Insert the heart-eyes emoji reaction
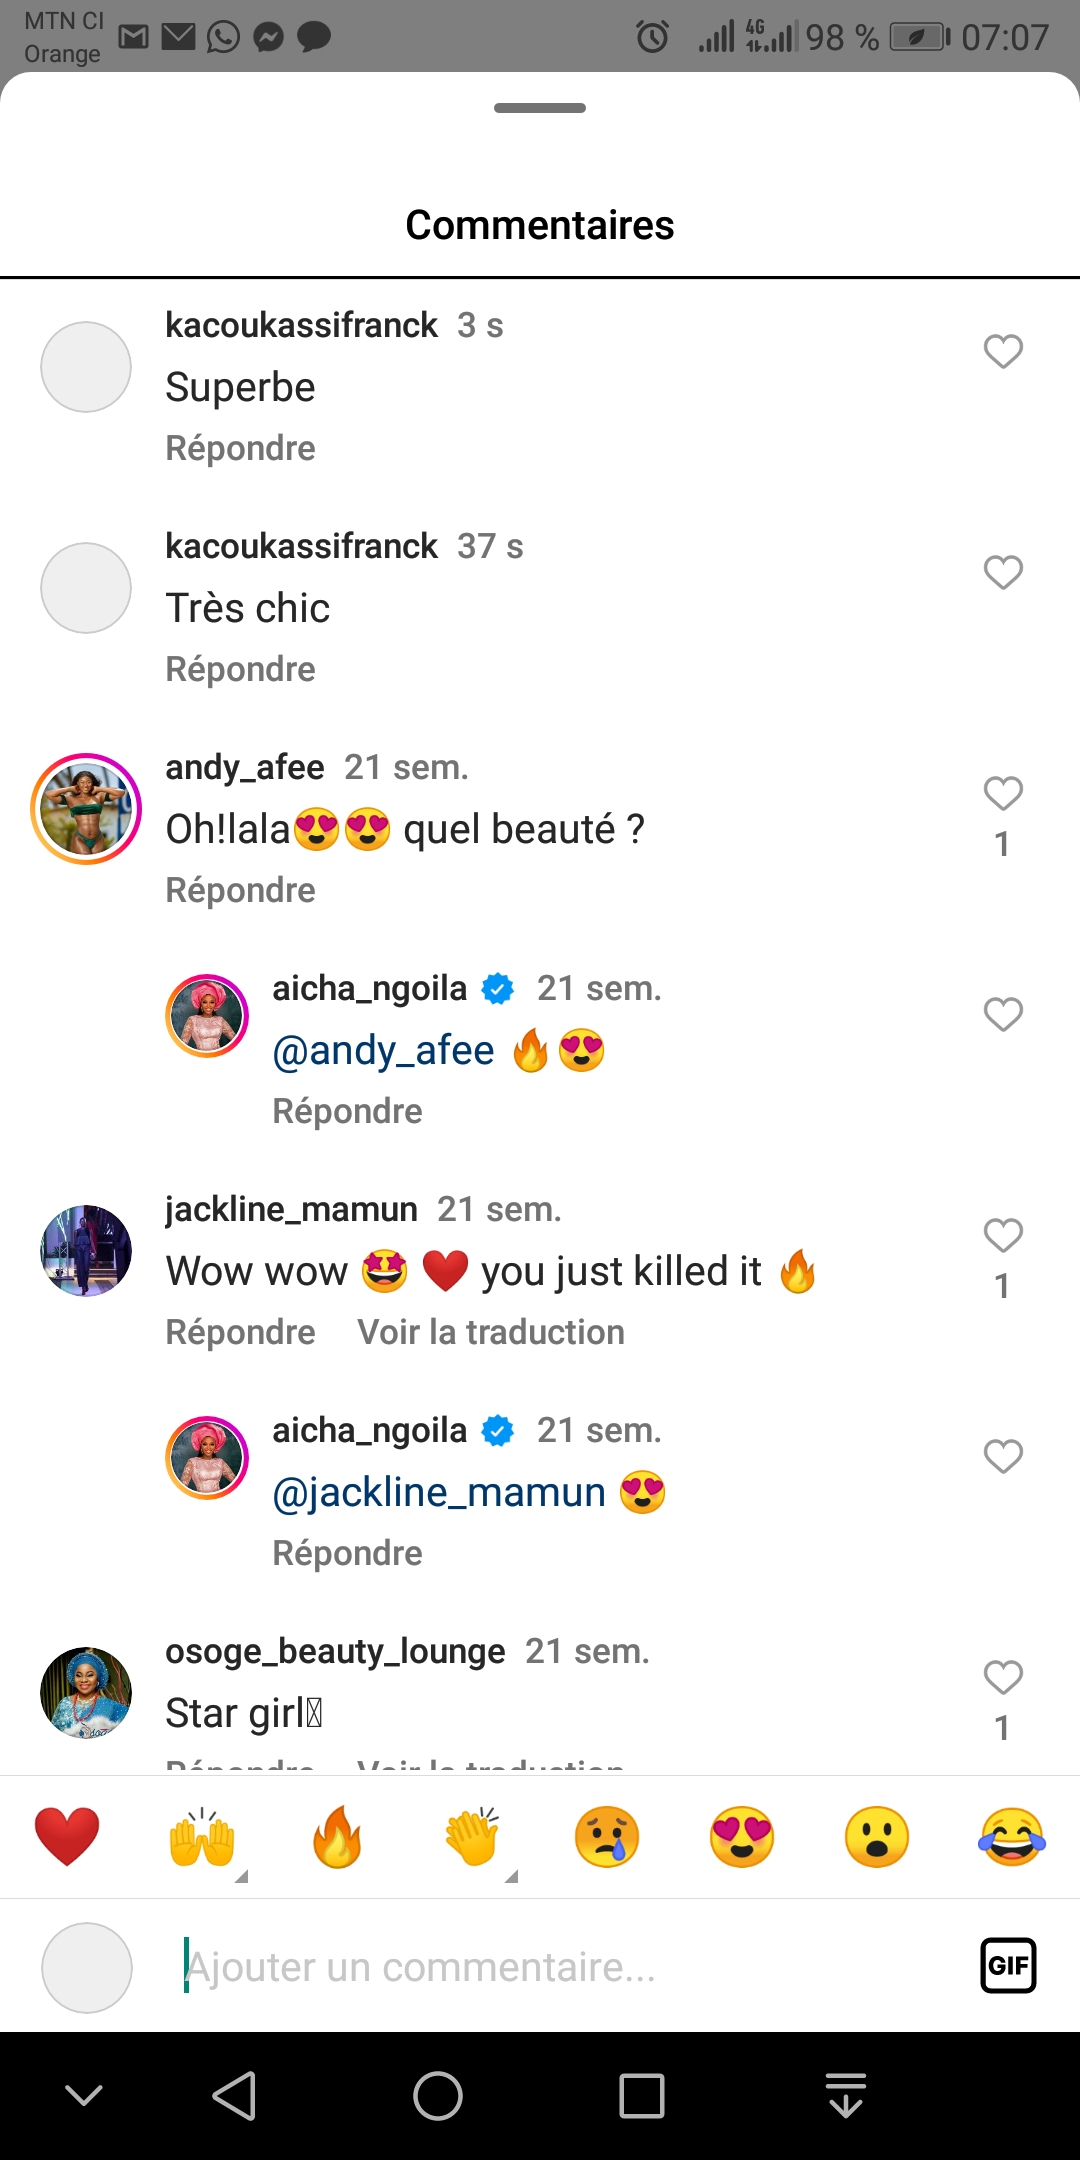 (742, 1837)
